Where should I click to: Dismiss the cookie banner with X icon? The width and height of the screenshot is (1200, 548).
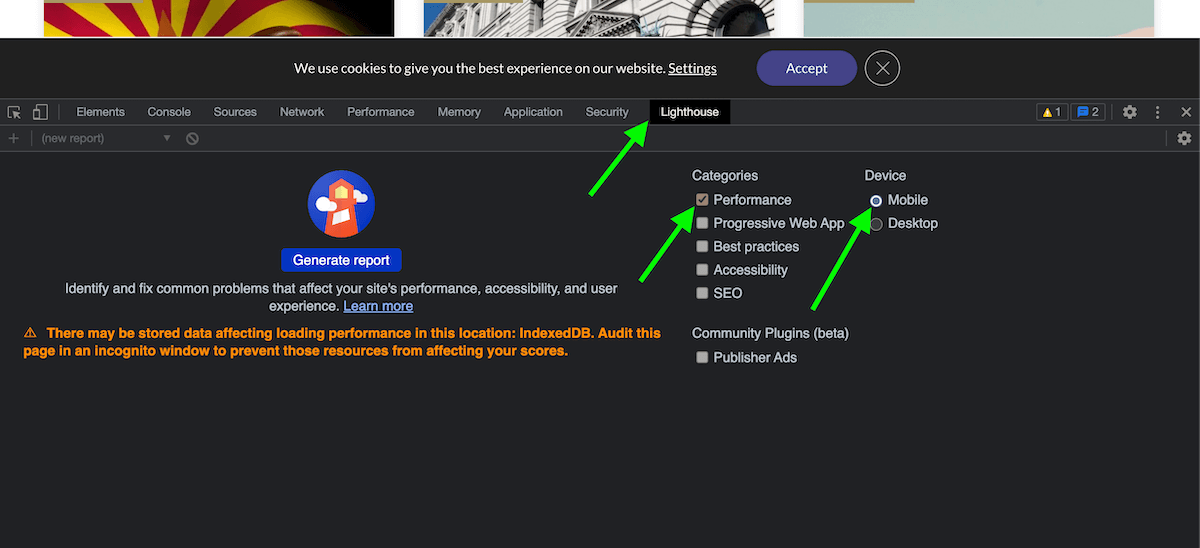(x=882, y=68)
